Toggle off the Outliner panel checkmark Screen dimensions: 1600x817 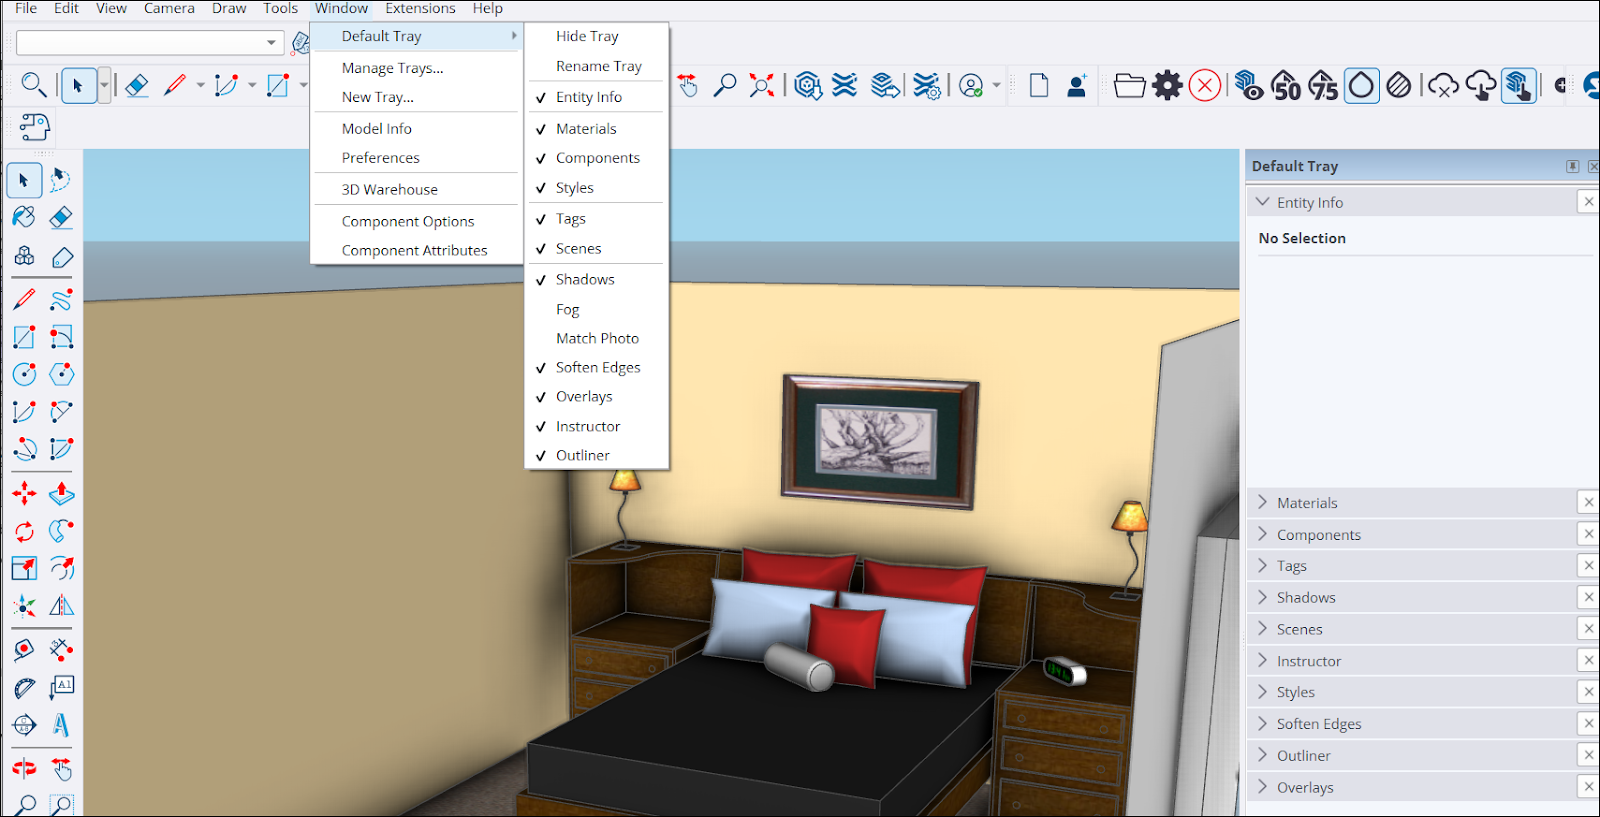coord(582,455)
